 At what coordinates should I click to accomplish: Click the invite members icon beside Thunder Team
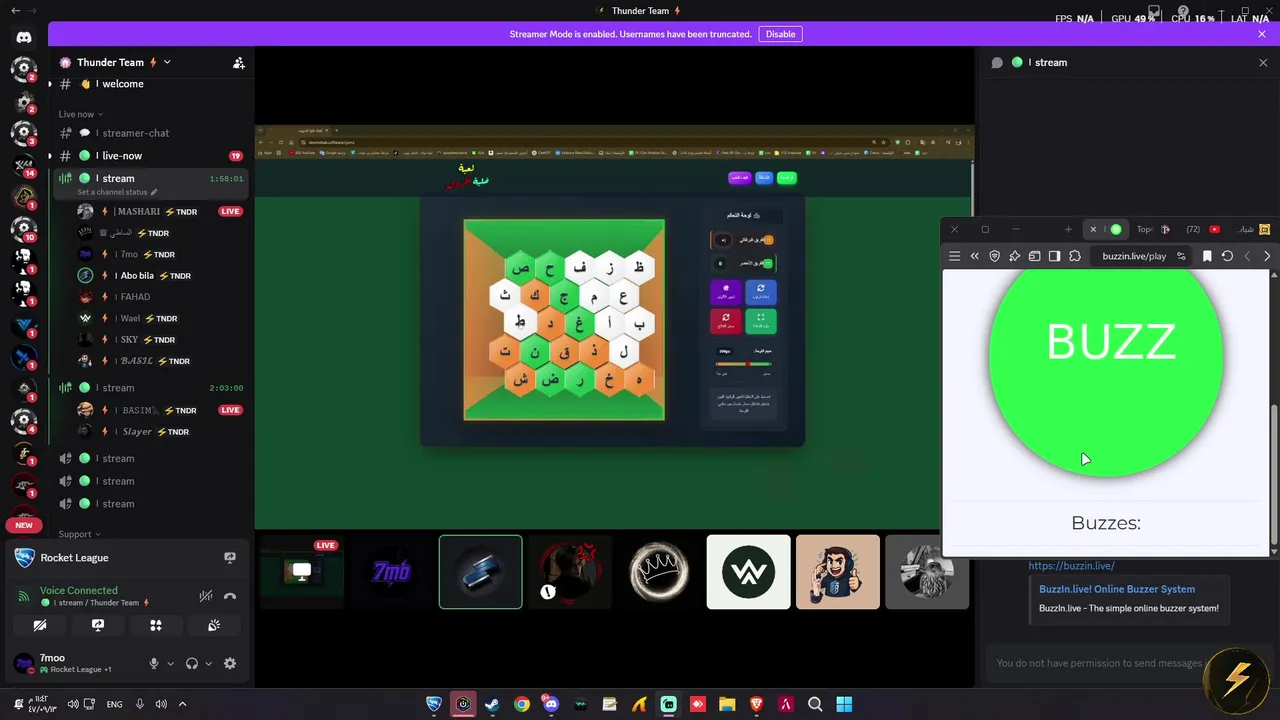(x=238, y=62)
